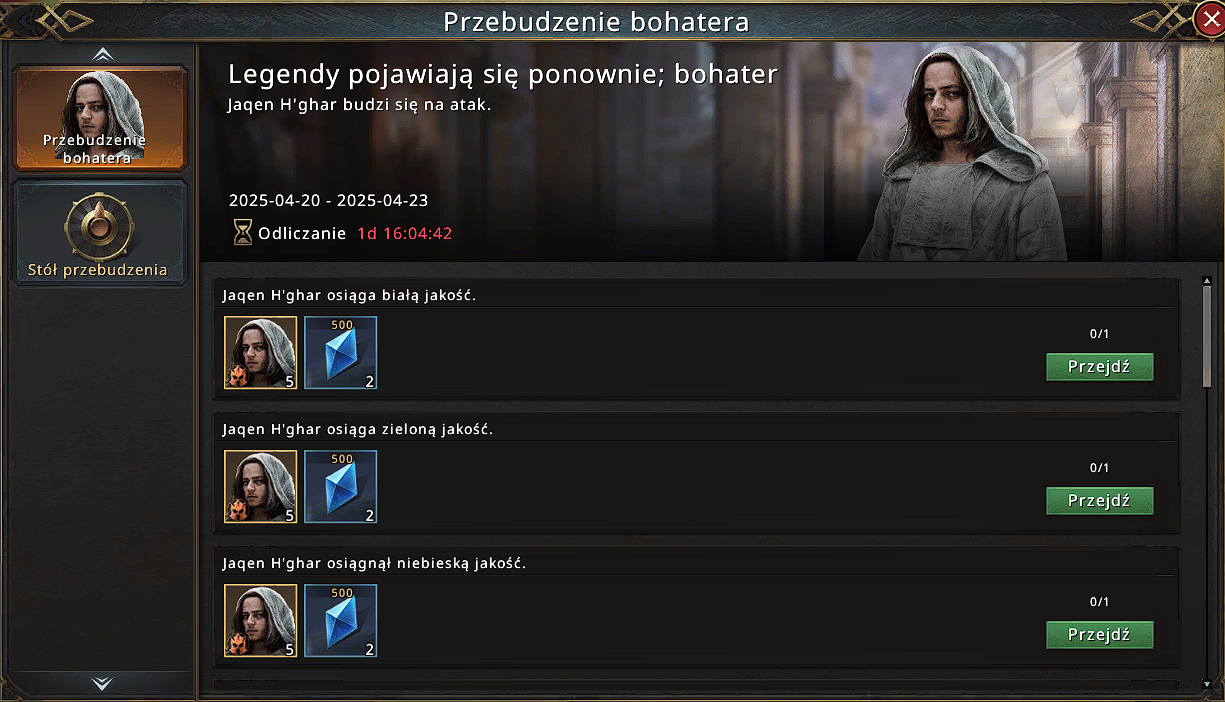
Task: Select the blue crystal reward in the niebieska jakość row
Action: pyautogui.click(x=341, y=620)
